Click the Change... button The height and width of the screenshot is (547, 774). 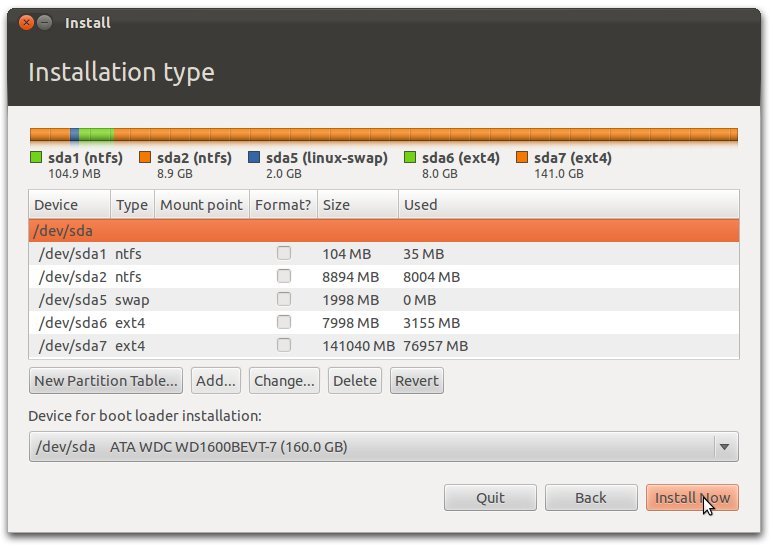(x=284, y=381)
